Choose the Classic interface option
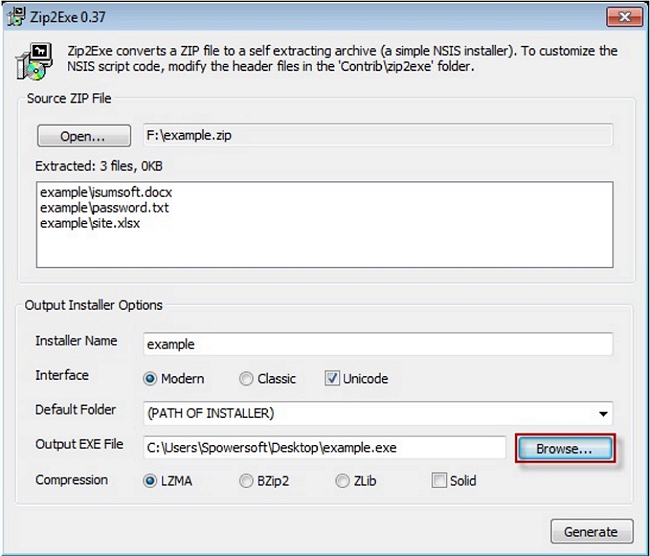650x556 pixels. [267, 379]
